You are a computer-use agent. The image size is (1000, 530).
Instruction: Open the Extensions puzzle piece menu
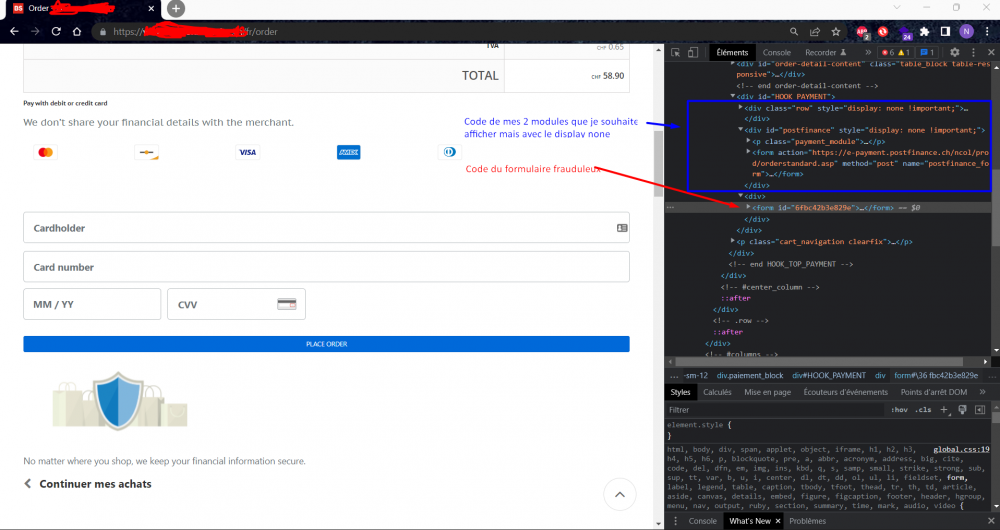[925, 31]
